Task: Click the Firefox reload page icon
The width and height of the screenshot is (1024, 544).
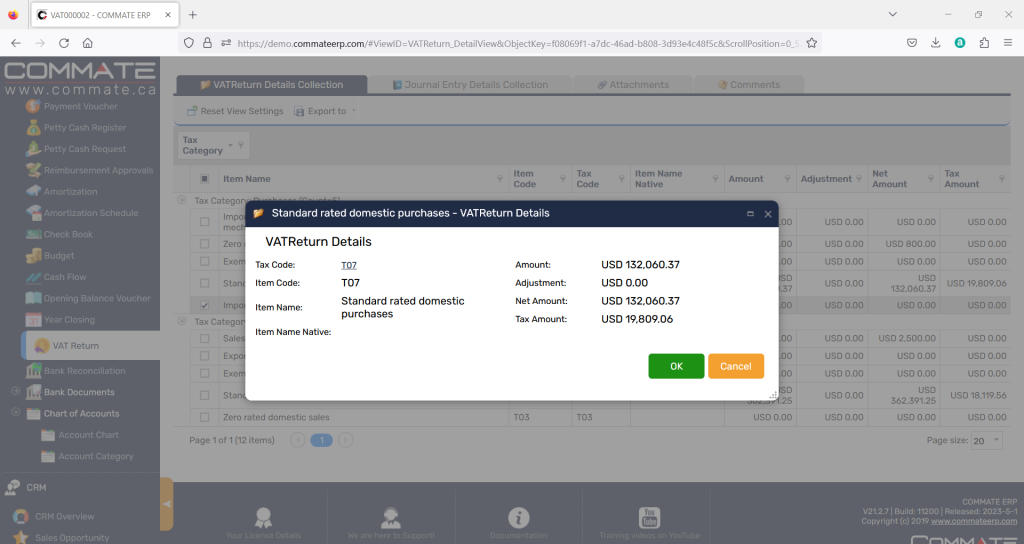Action: point(64,43)
